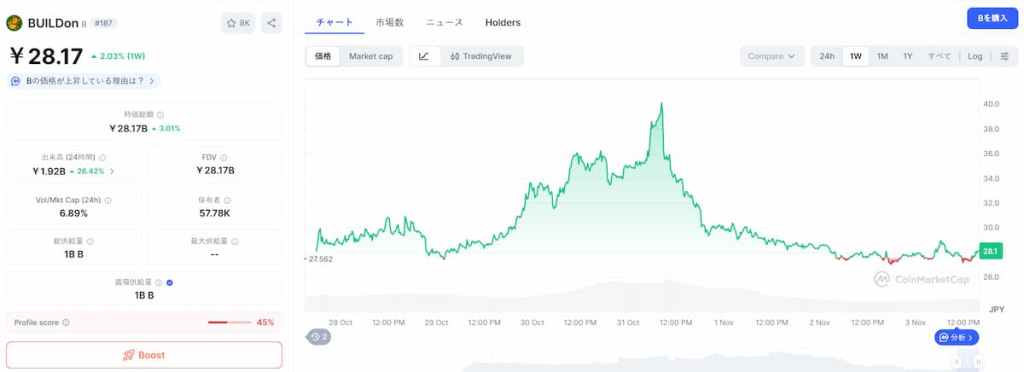Select the 1Y time range

(x=908, y=56)
